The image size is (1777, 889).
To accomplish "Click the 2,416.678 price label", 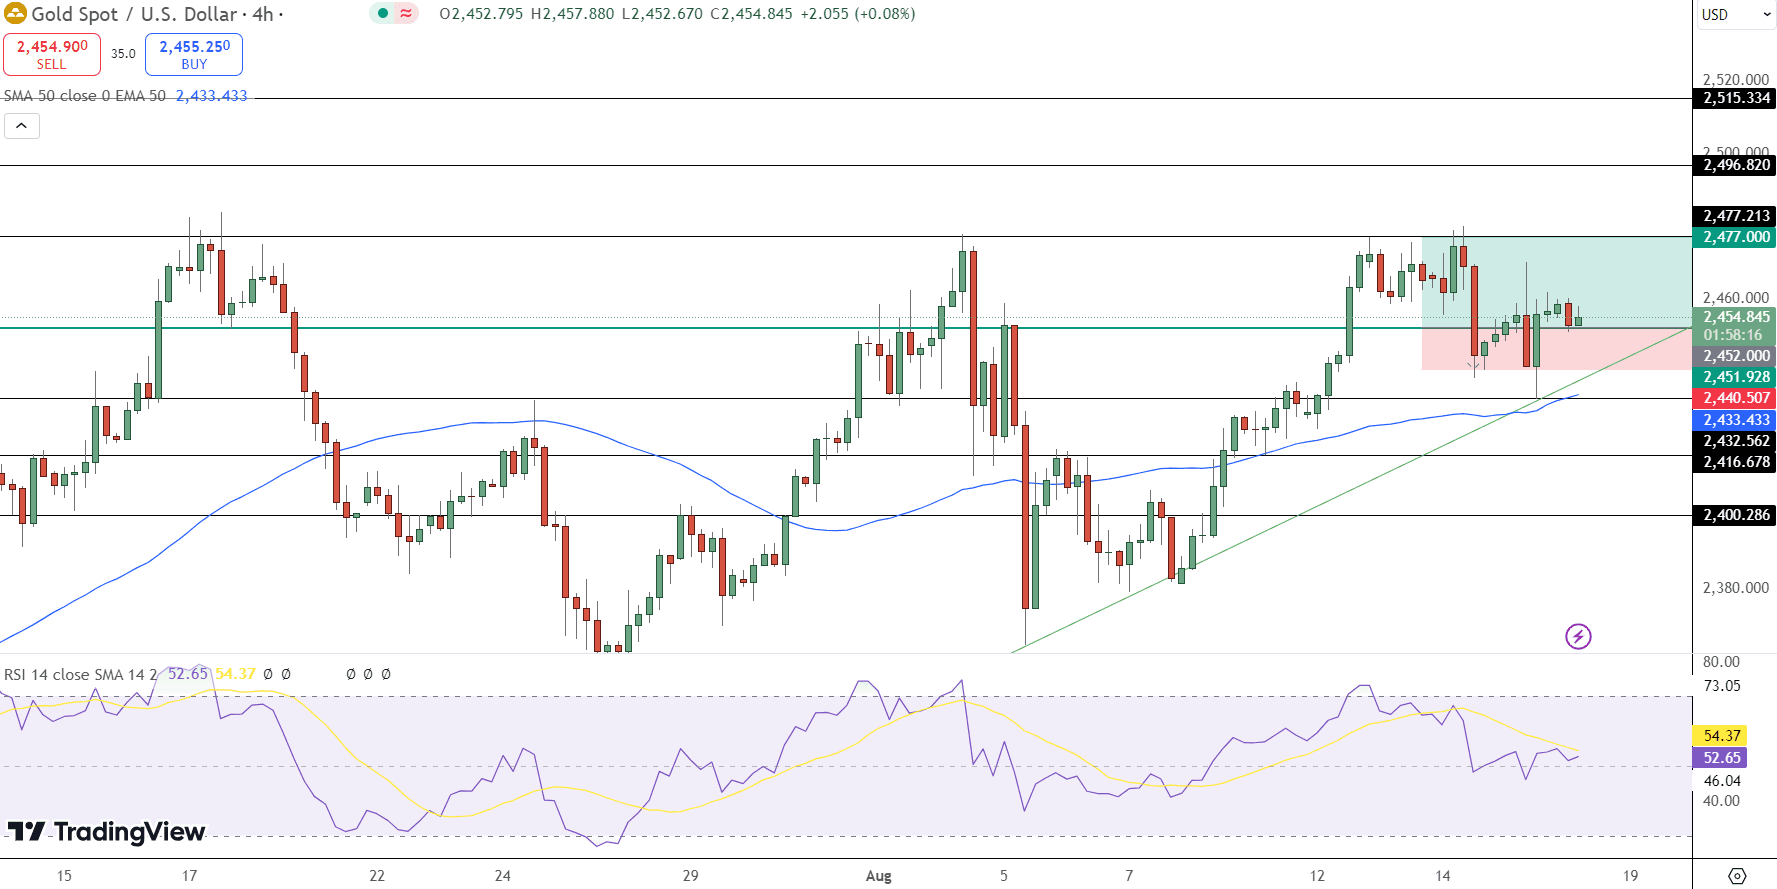I will 1736,462.
